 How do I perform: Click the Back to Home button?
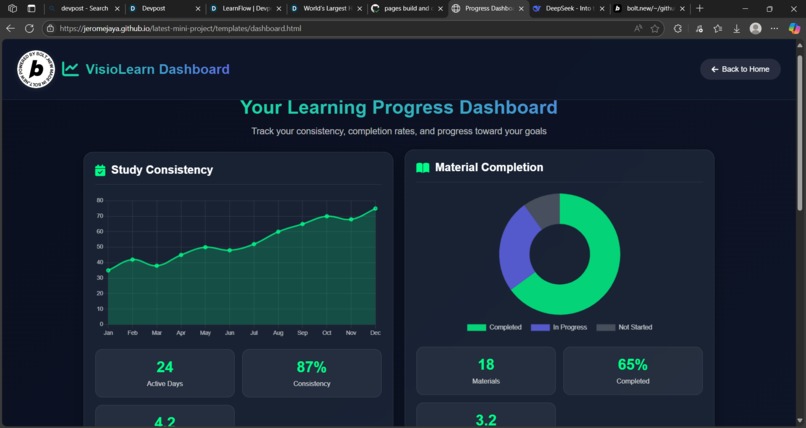(x=740, y=69)
